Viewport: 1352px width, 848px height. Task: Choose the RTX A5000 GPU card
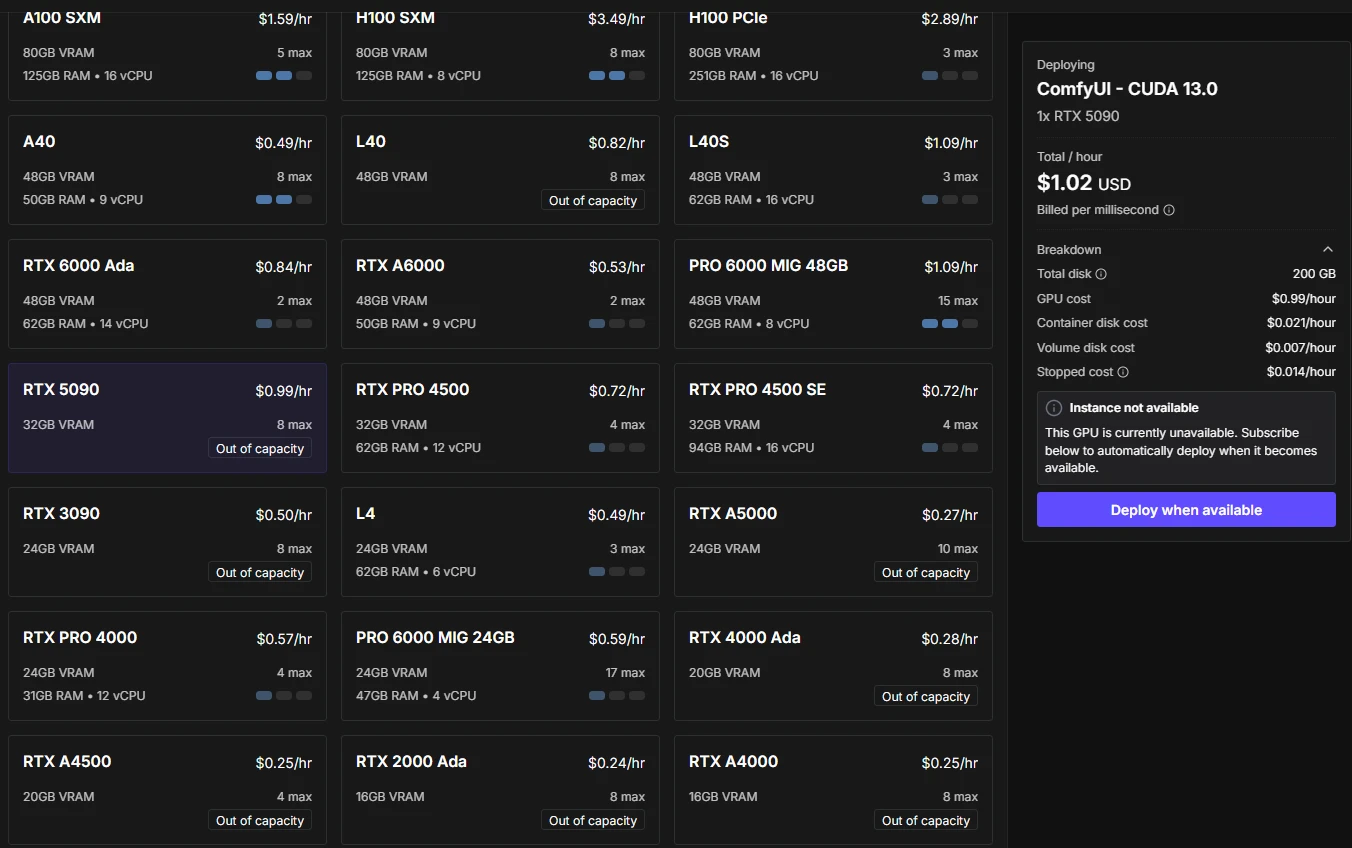(x=833, y=542)
